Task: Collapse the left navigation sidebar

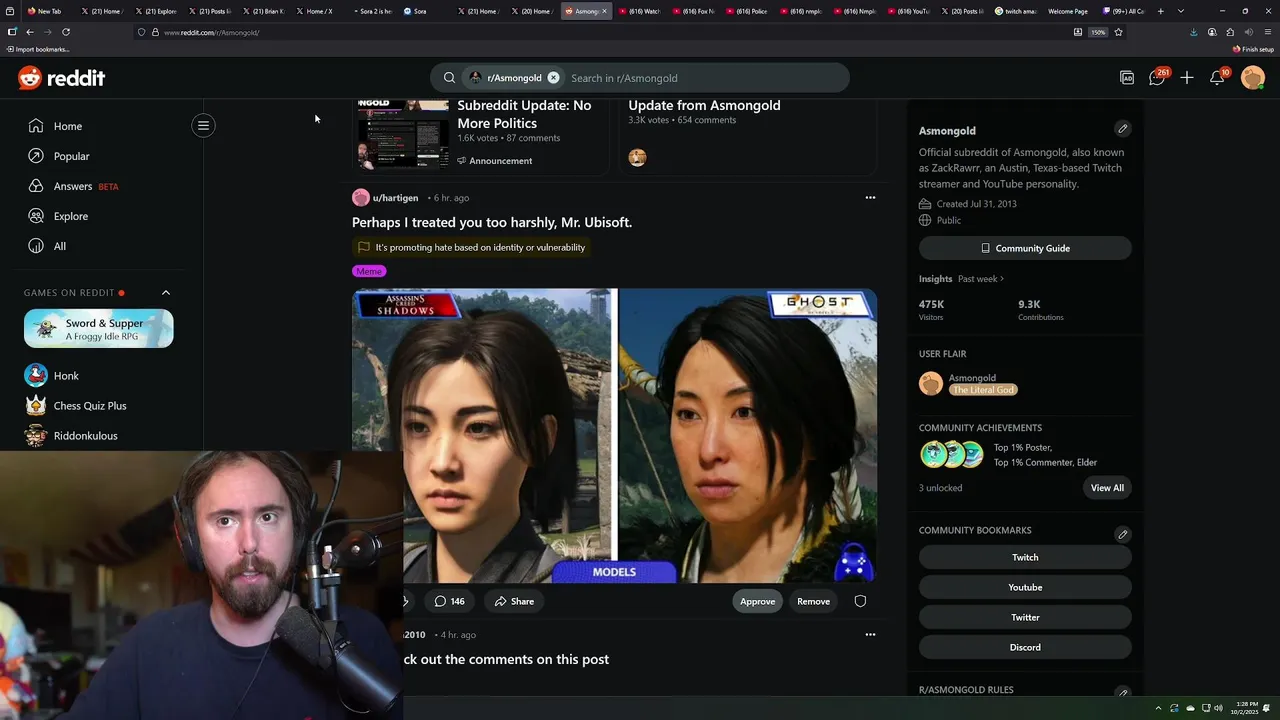Action: (203, 125)
